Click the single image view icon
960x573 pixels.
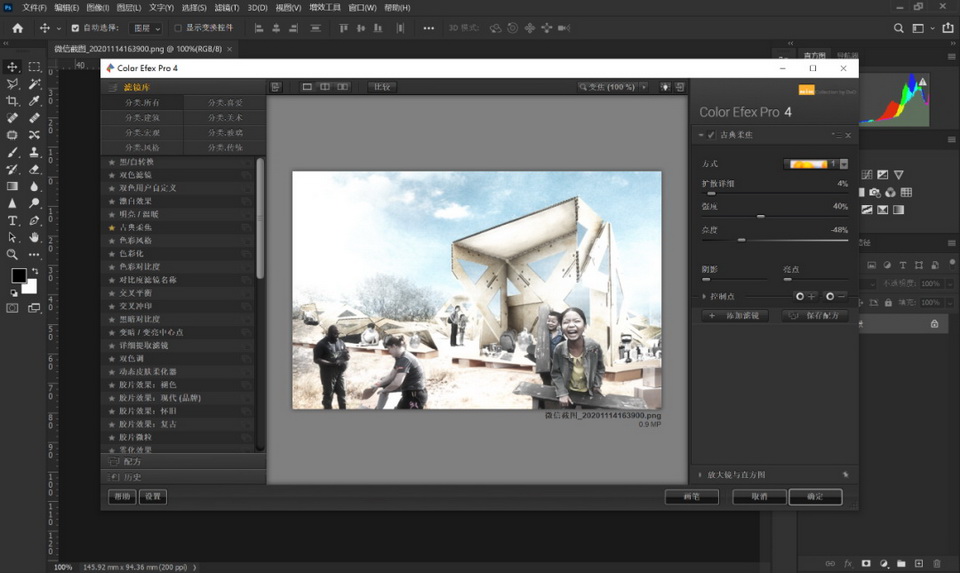pyautogui.click(x=307, y=88)
